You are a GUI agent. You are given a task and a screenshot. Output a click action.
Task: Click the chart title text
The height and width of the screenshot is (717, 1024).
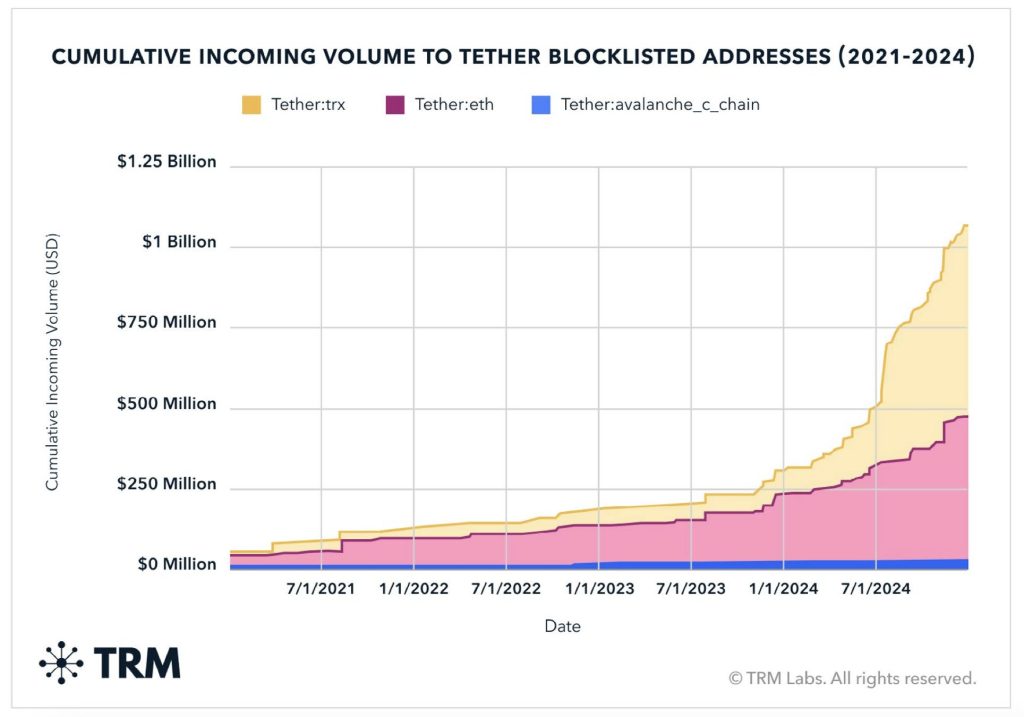click(x=513, y=56)
